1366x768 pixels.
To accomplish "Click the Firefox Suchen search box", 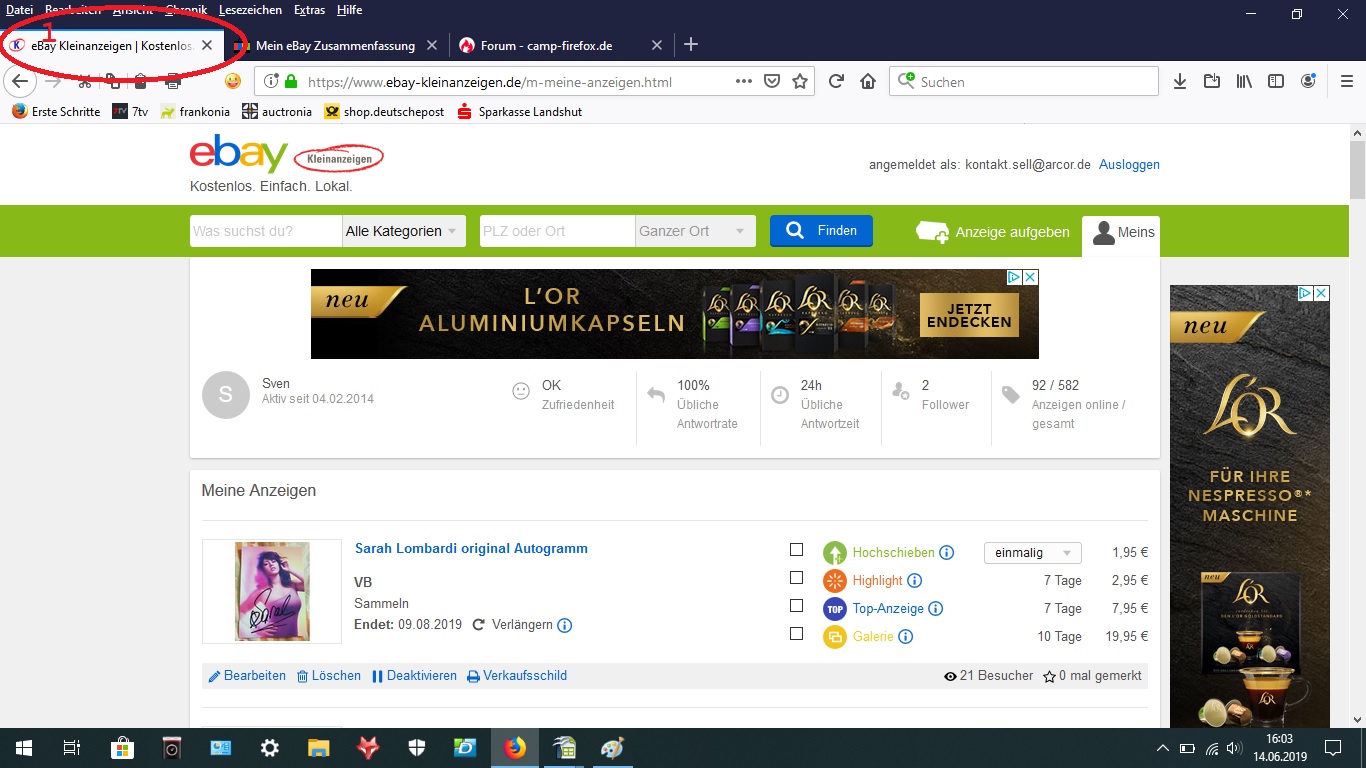I will (1024, 81).
